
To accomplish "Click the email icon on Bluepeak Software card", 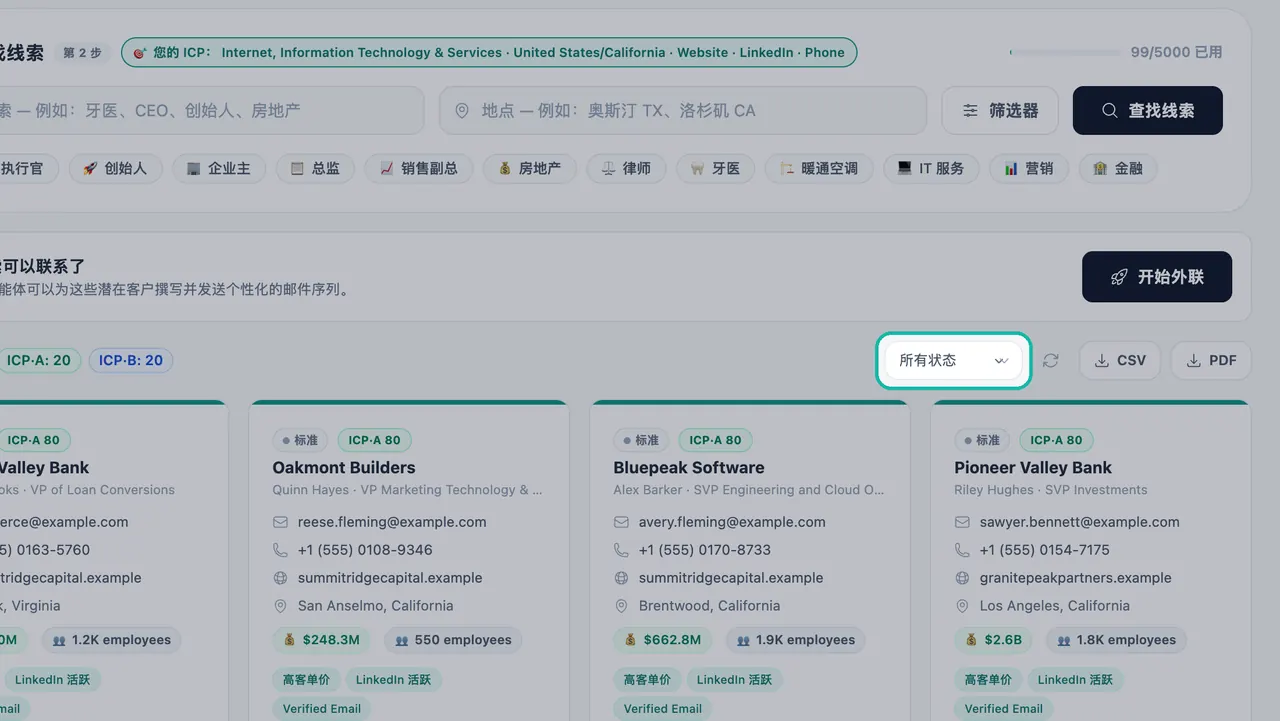I will (x=621, y=522).
